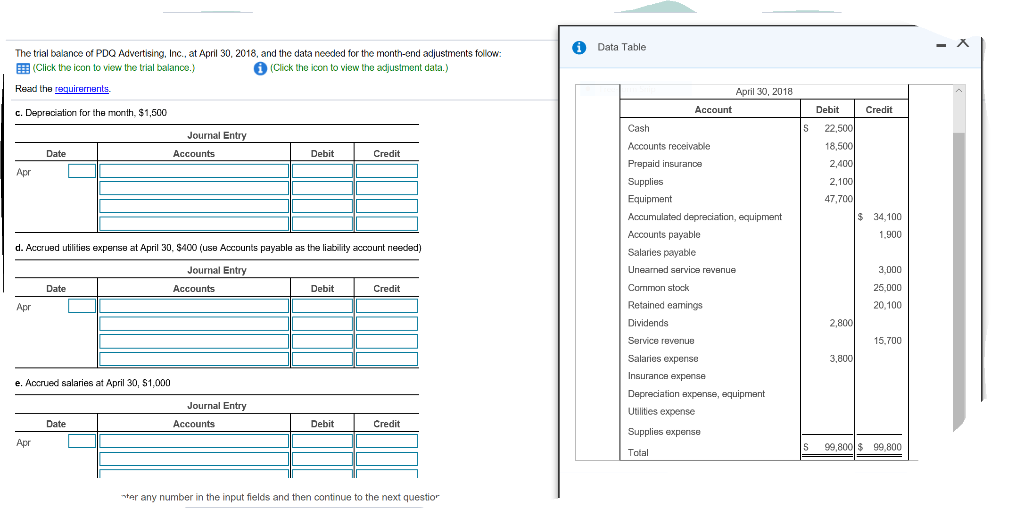Select third account field for utilities entry
This screenshot has width=1024, height=517.
194,341
